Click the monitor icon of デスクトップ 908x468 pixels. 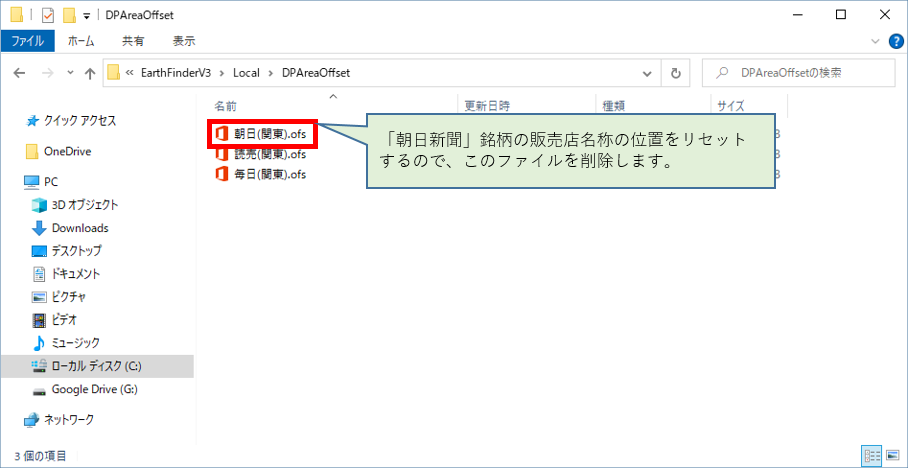click(x=39, y=251)
